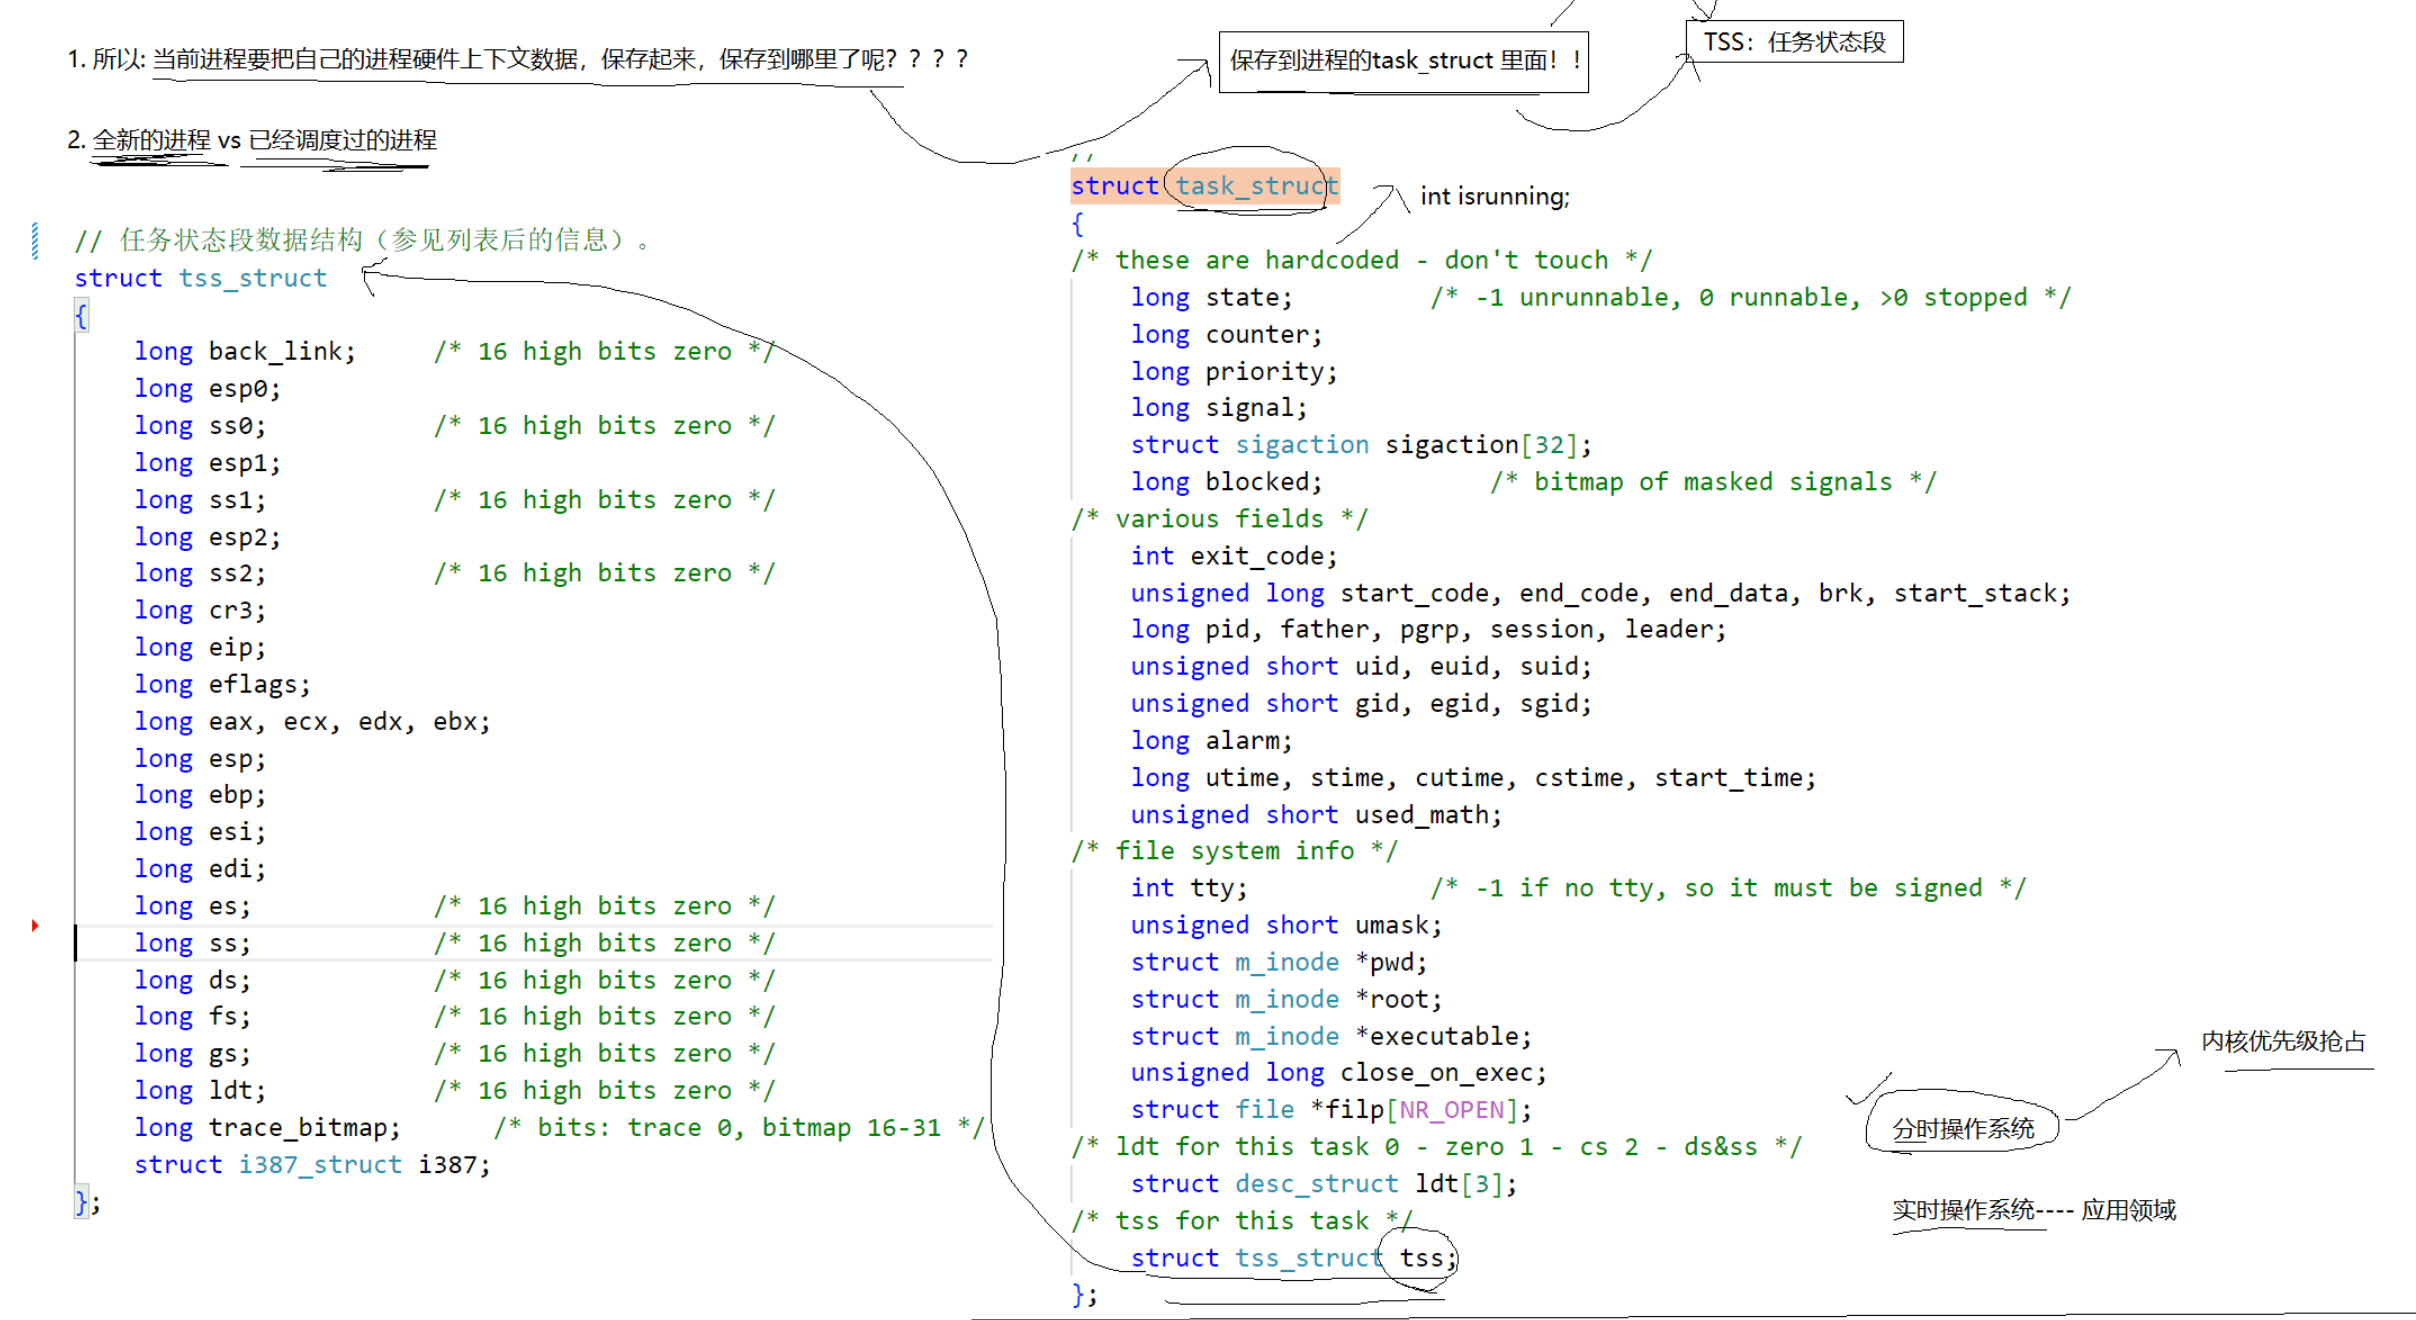
Task: Click the int isrunning annotation
Action: point(1494,197)
